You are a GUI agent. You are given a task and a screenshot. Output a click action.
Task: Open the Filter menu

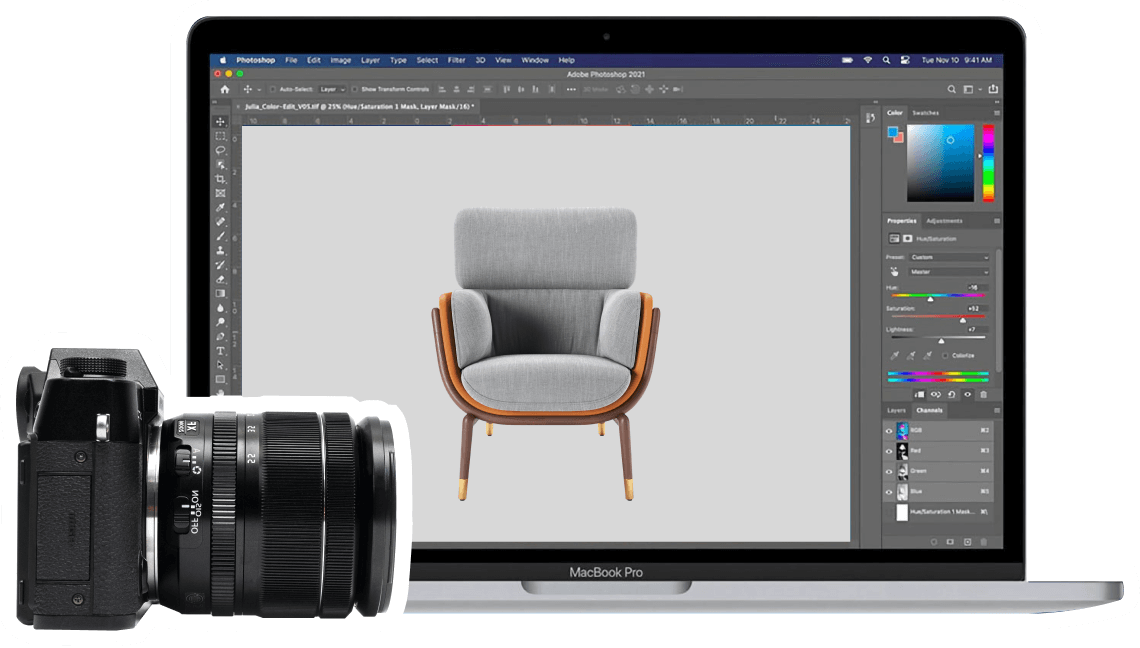pos(456,60)
